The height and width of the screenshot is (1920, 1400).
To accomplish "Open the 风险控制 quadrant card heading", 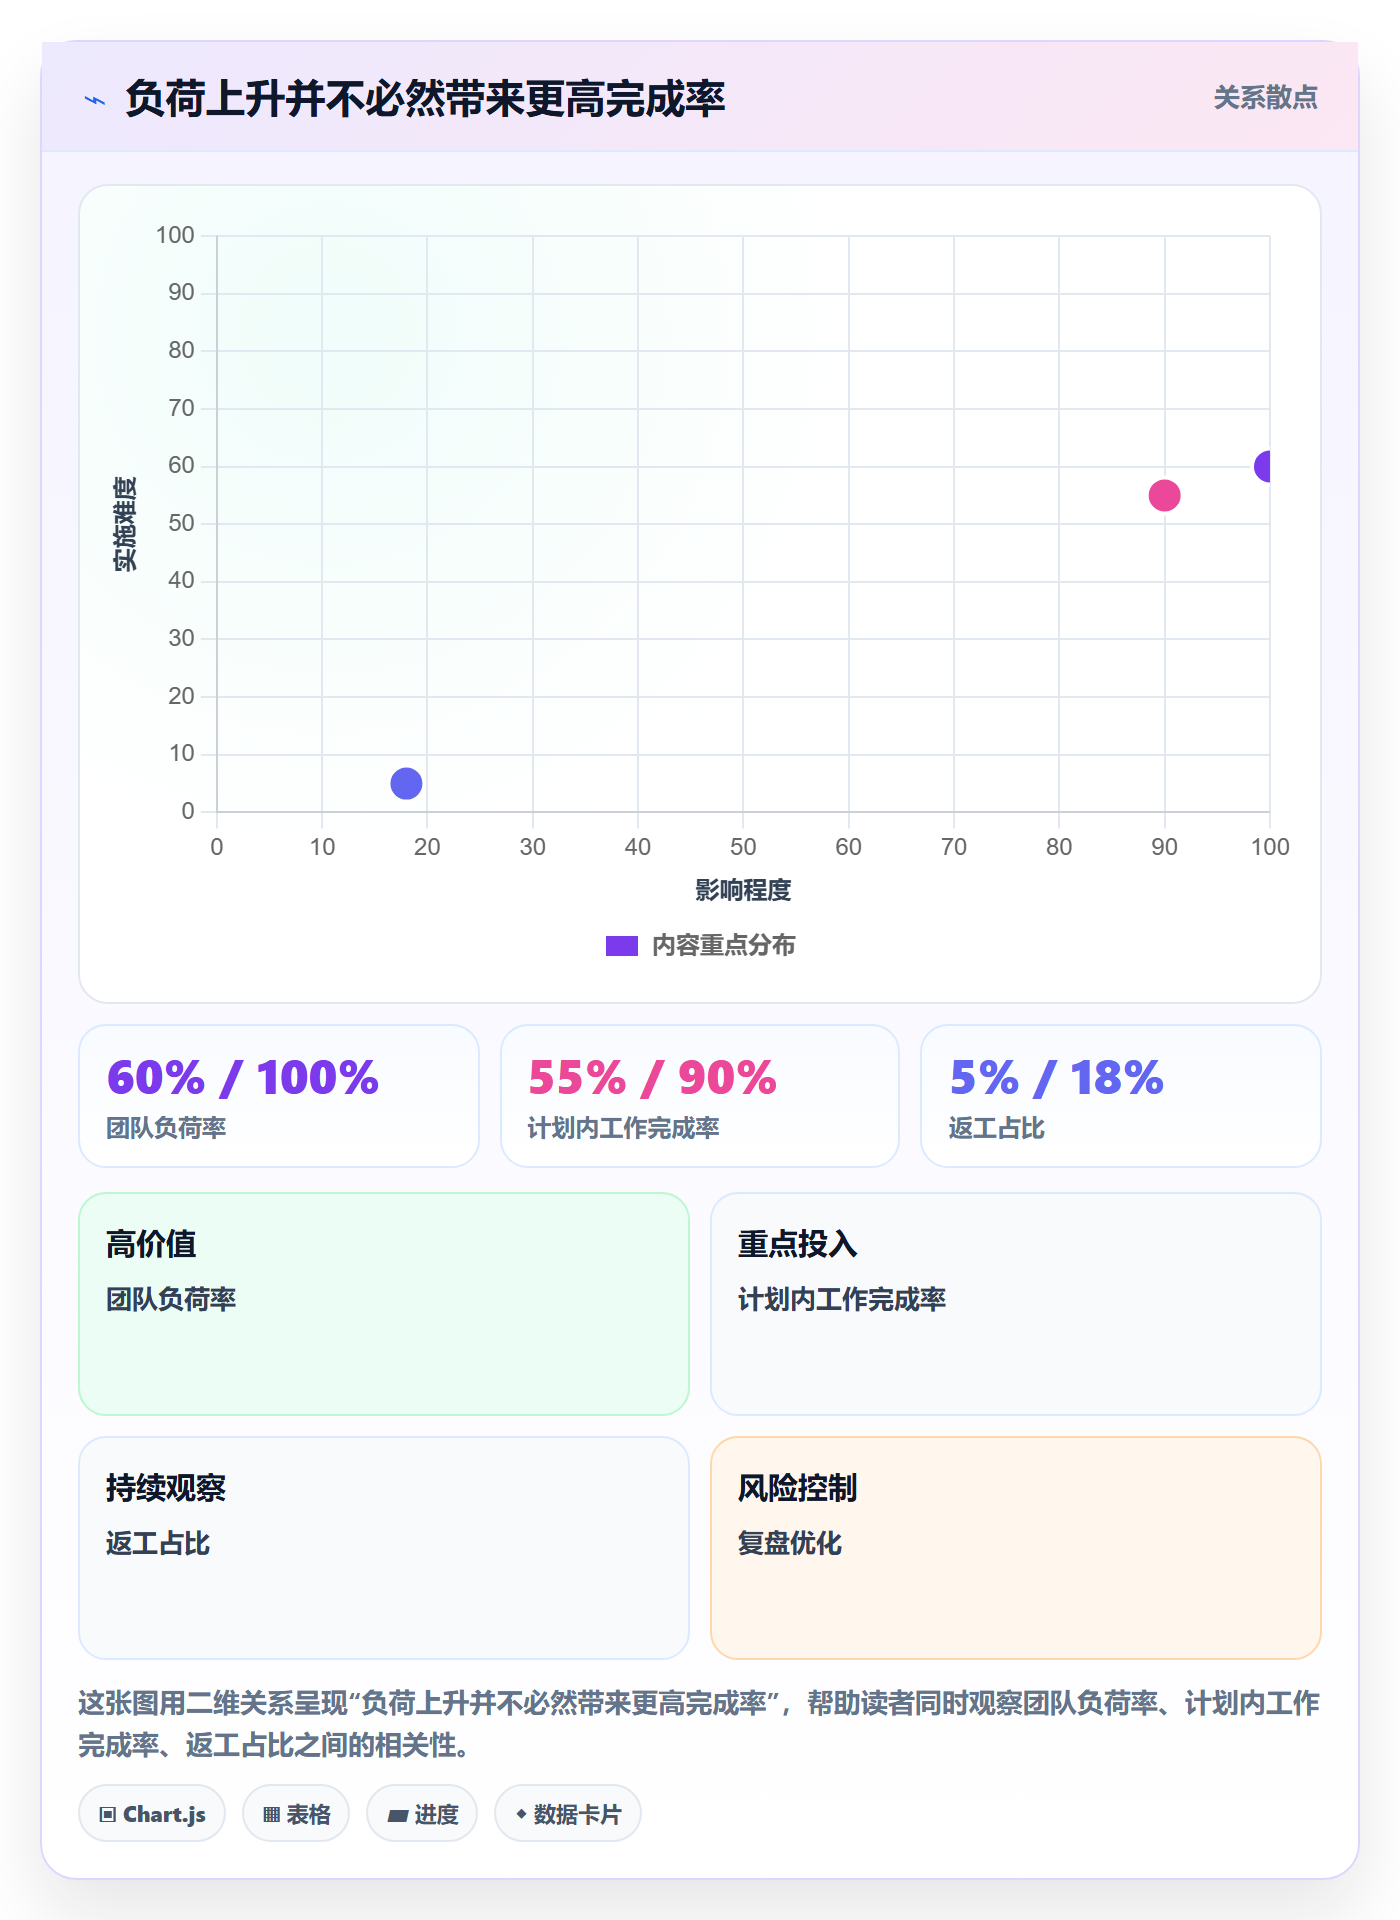I will (x=798, y=1488).
